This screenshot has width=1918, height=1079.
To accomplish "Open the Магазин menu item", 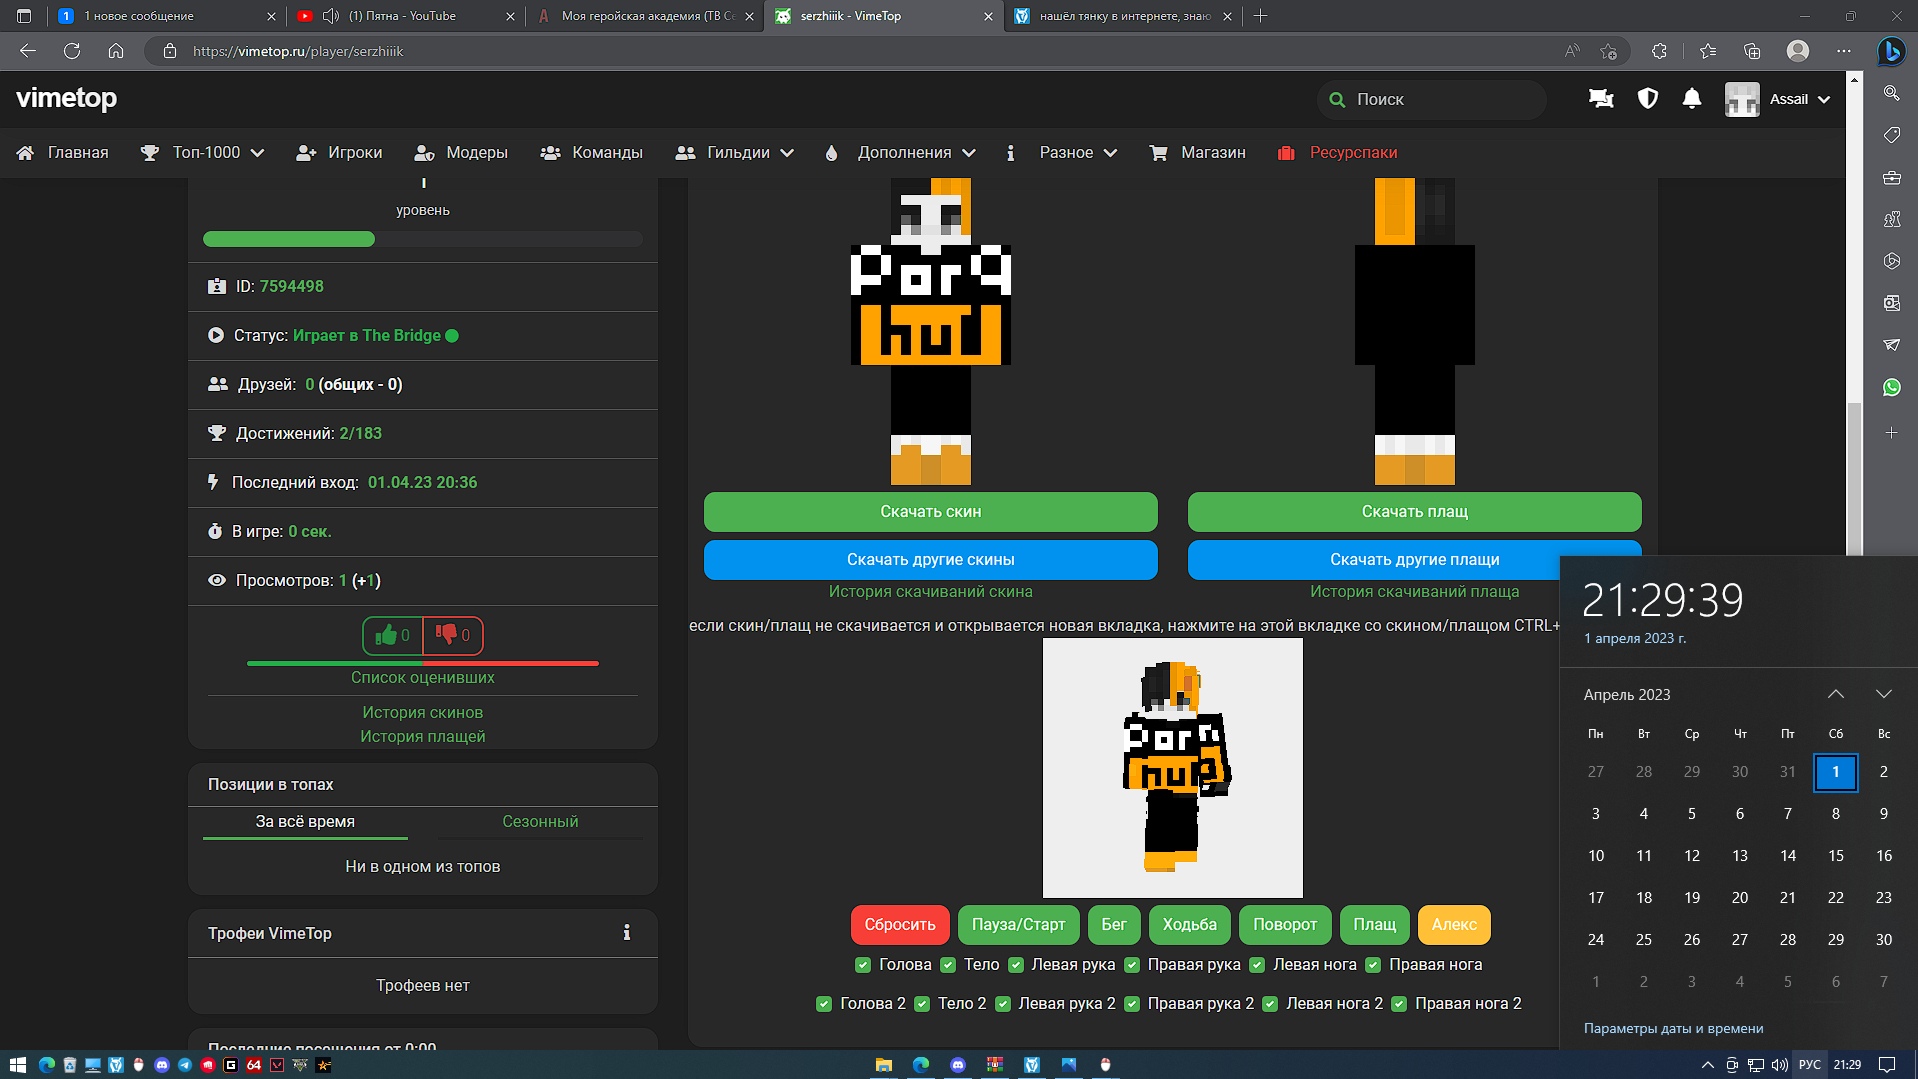I will (1198, 153).
